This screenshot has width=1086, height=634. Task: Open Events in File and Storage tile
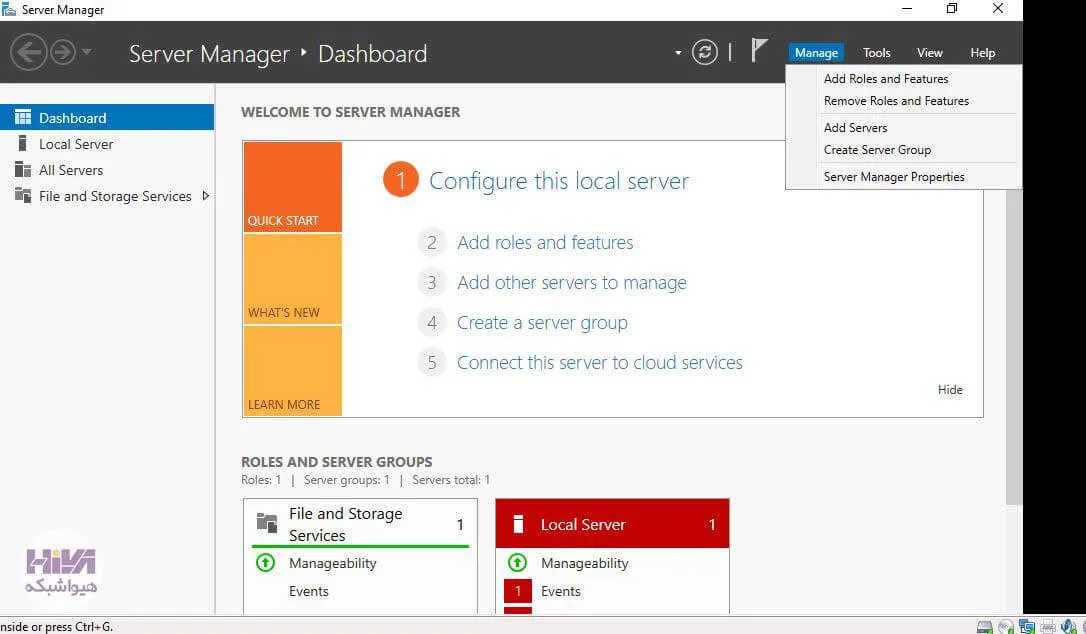point(309,592)
